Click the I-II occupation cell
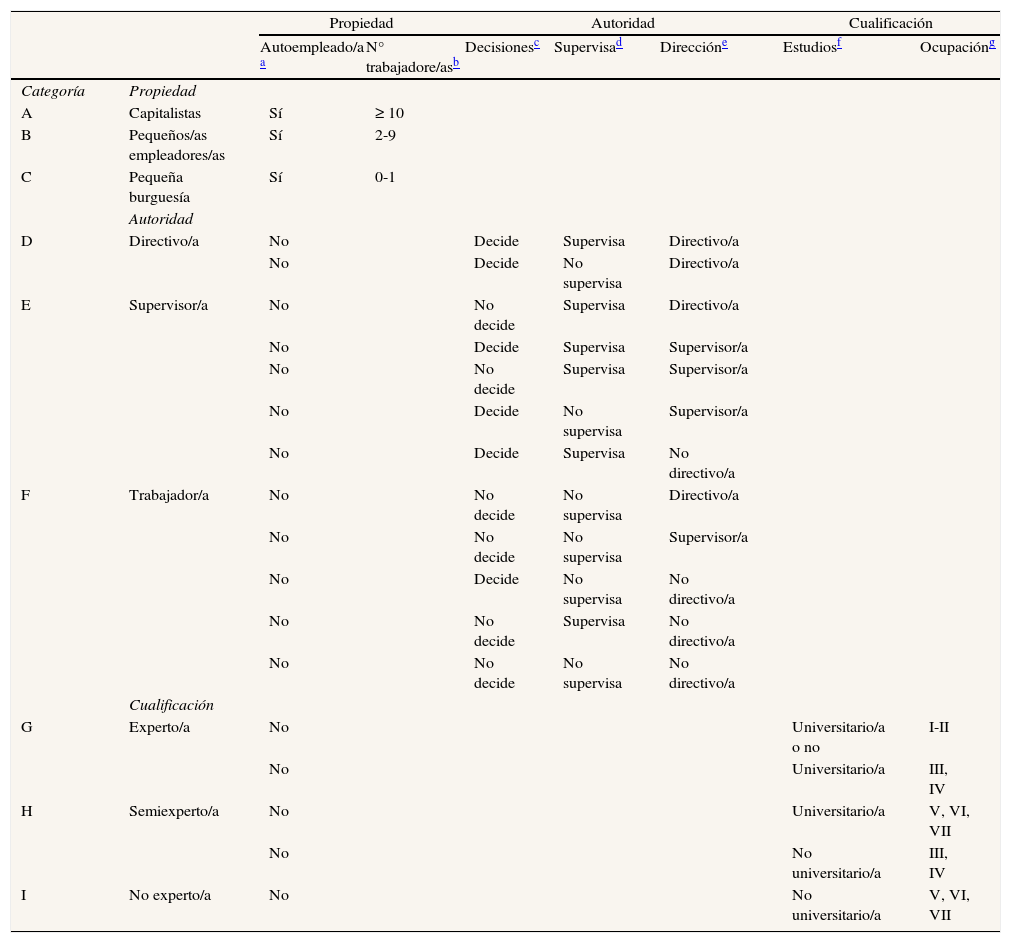Viewport: 1011px width, 943px height. click(939, 727)
